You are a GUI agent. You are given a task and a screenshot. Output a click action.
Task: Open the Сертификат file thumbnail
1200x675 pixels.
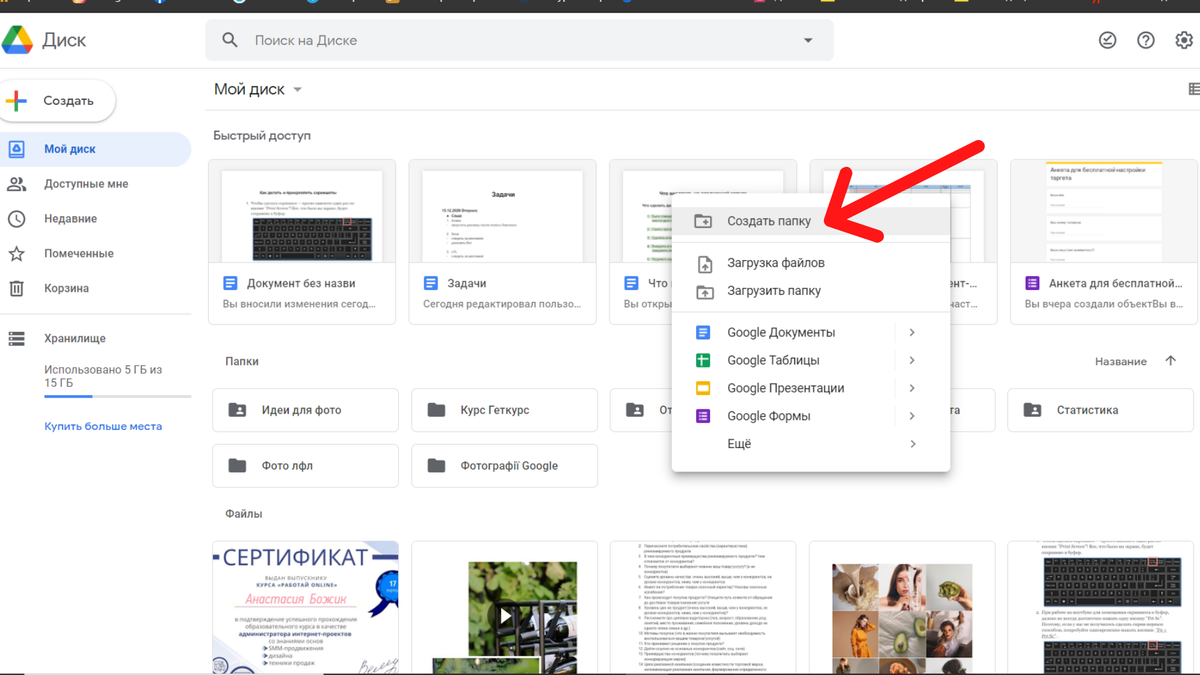coord(305,607)
